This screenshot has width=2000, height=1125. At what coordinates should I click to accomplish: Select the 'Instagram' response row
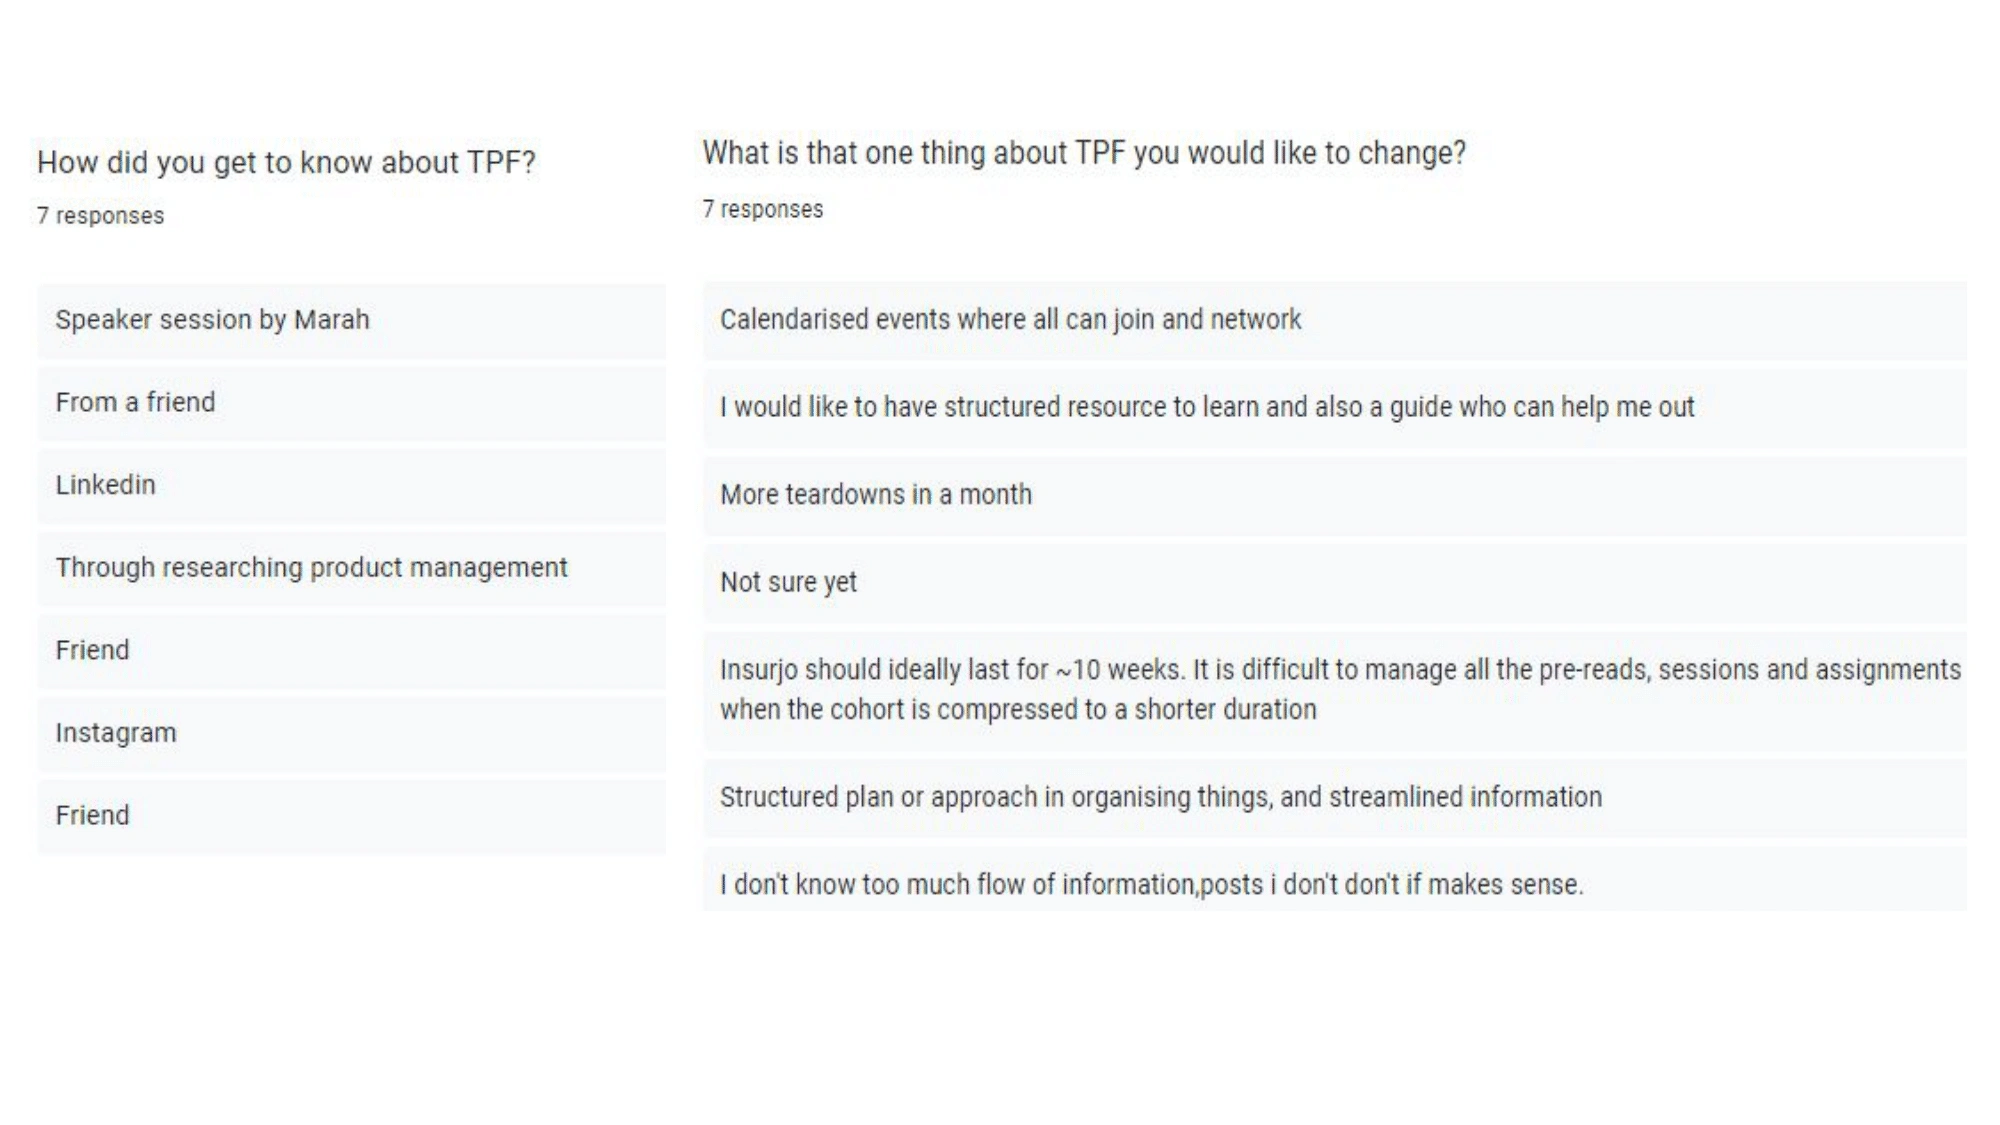pyautogui.click(x=351, y=733)
